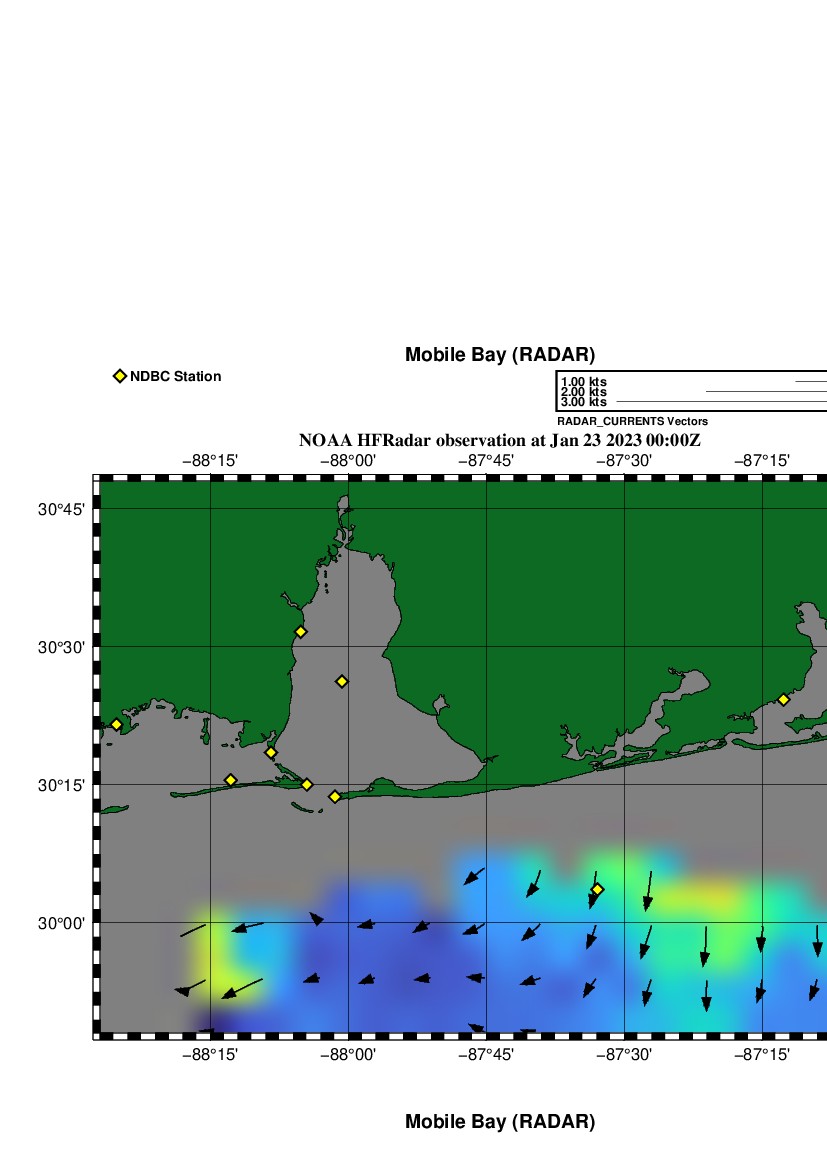This screenshot has height=1170, width=827.
Task: Click the westernmost station diamond near the left map edge
Action: [x=116, y=724]
